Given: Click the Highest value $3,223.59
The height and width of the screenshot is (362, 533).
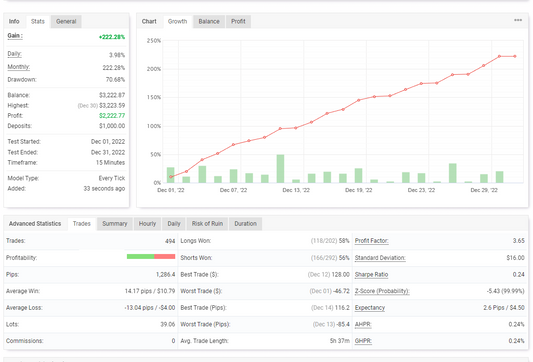Looking at the screenshot, I should tap(112, 105).
